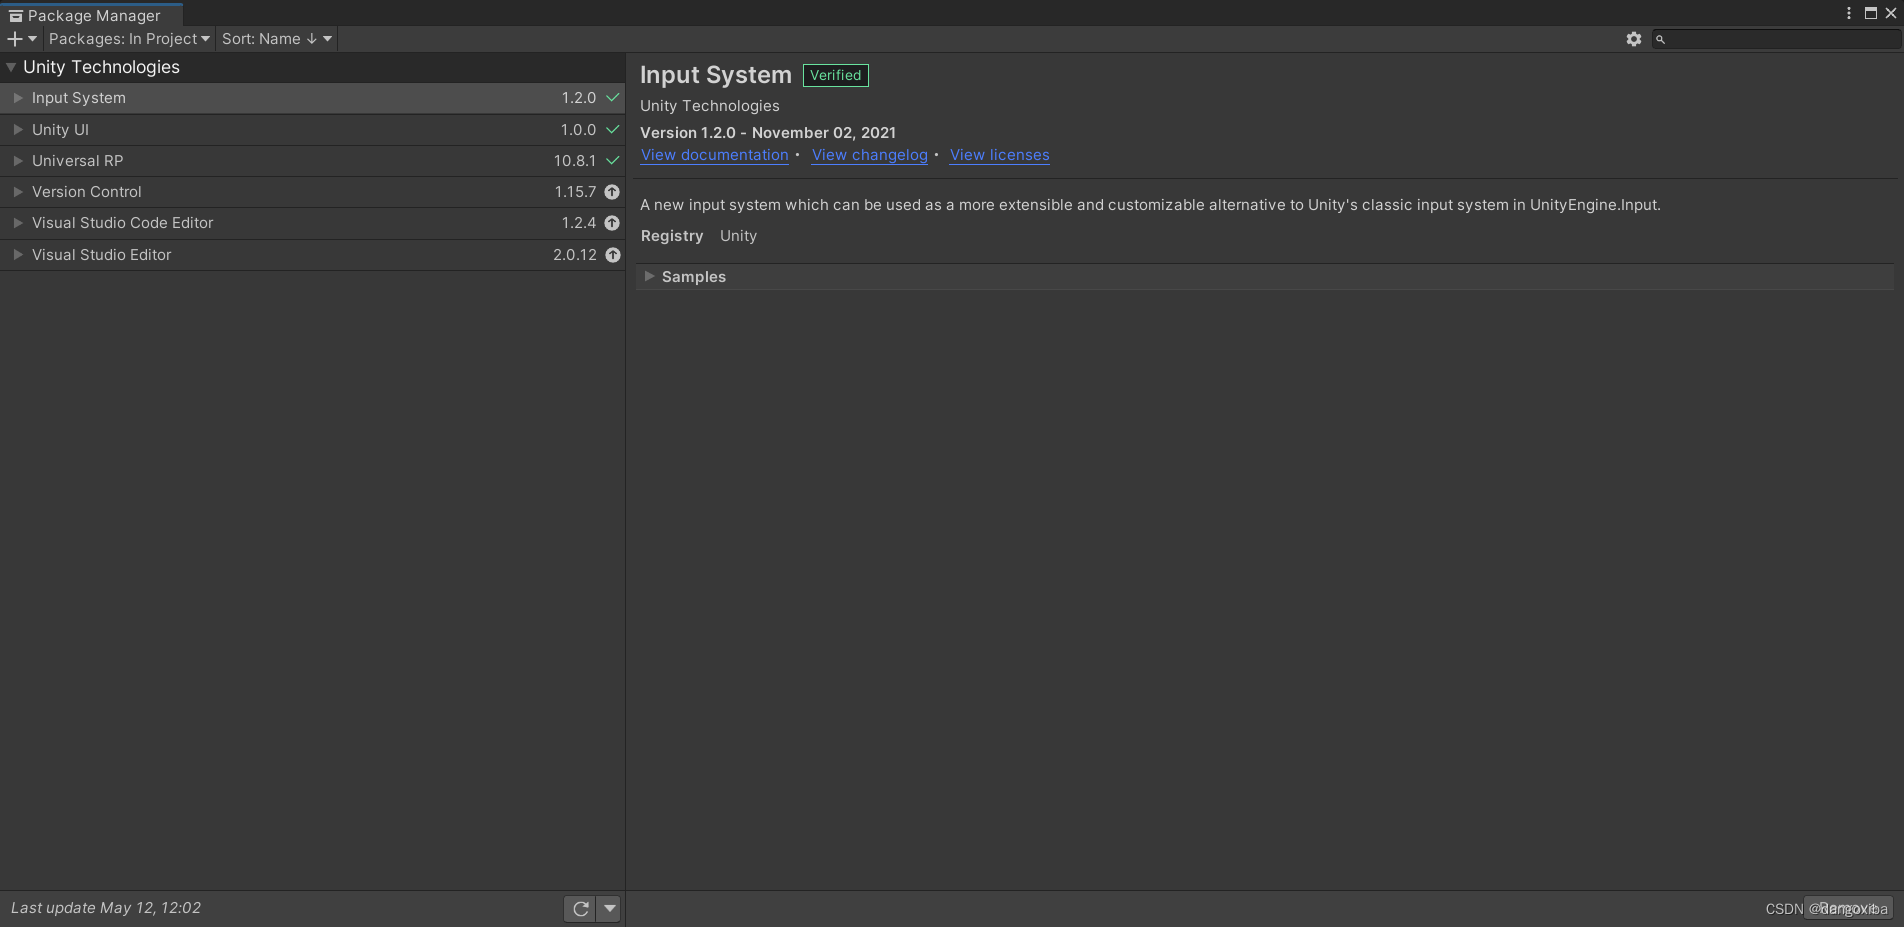
Task: Open the View licenses link
Action: (x=1000, y=155)
